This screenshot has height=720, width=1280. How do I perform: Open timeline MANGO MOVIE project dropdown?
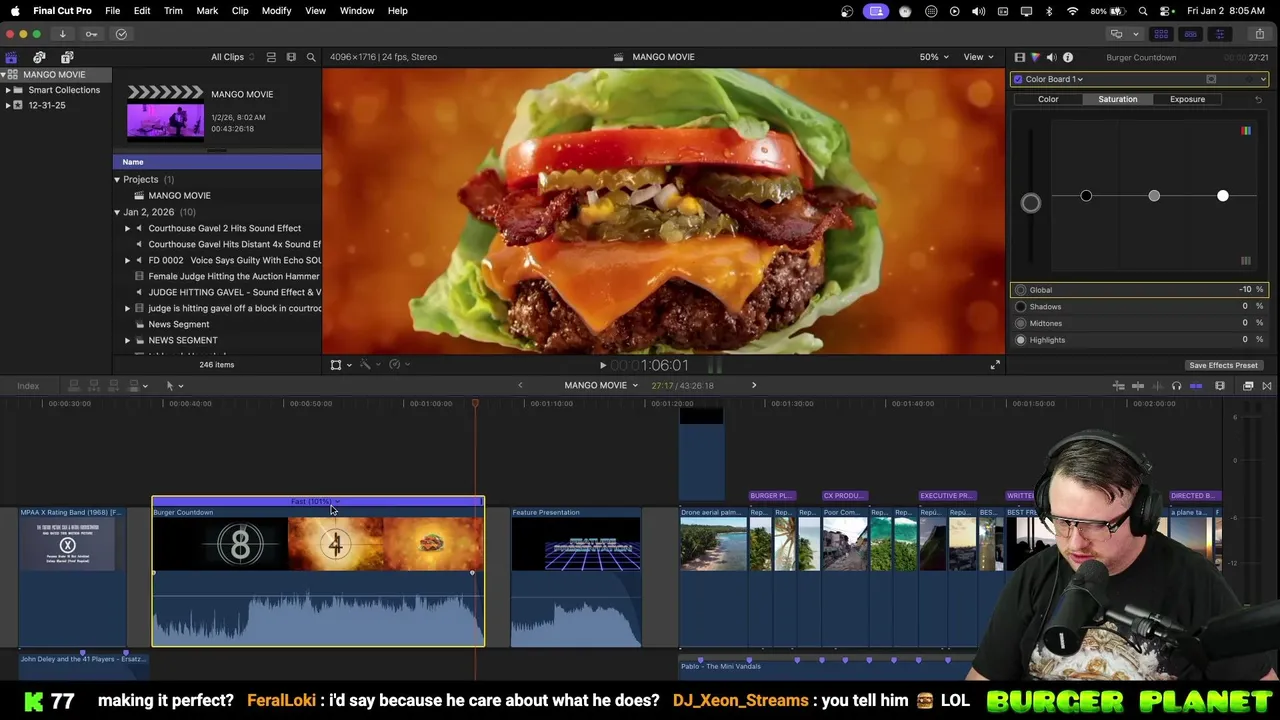pyautogui.click(x=601, y=386)
